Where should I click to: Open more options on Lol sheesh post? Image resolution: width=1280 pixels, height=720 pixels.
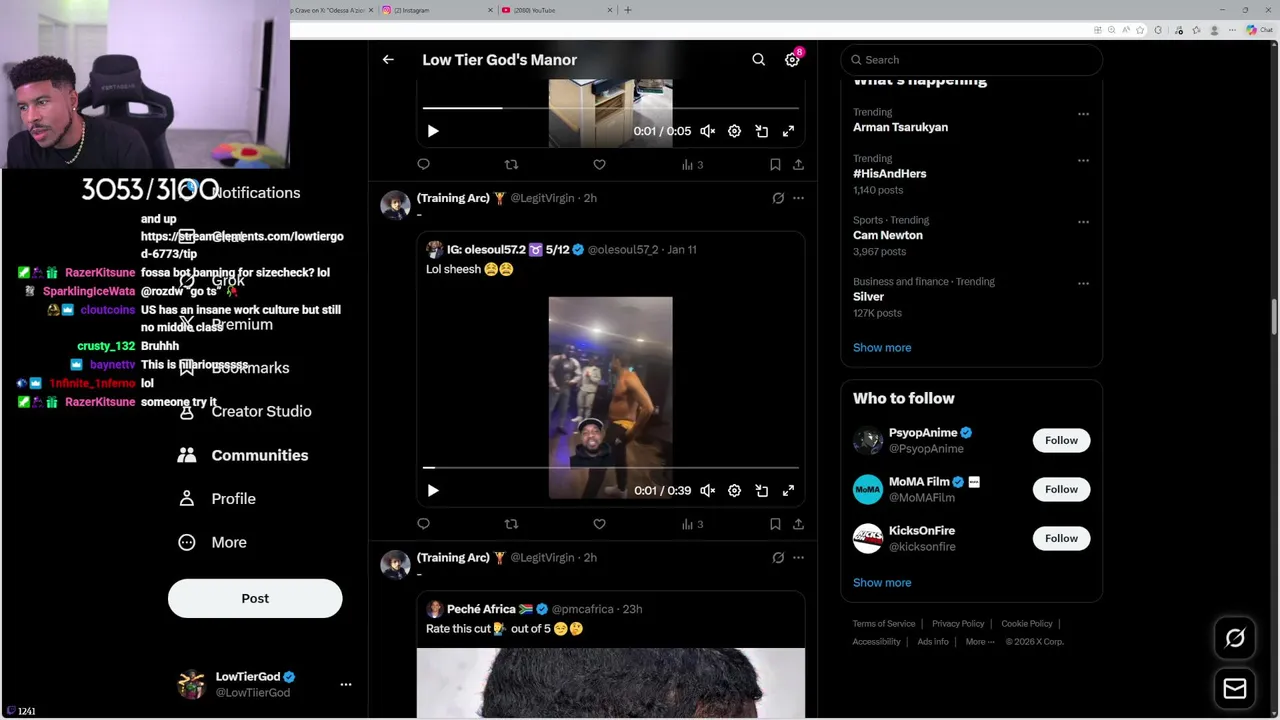(798, 198)
